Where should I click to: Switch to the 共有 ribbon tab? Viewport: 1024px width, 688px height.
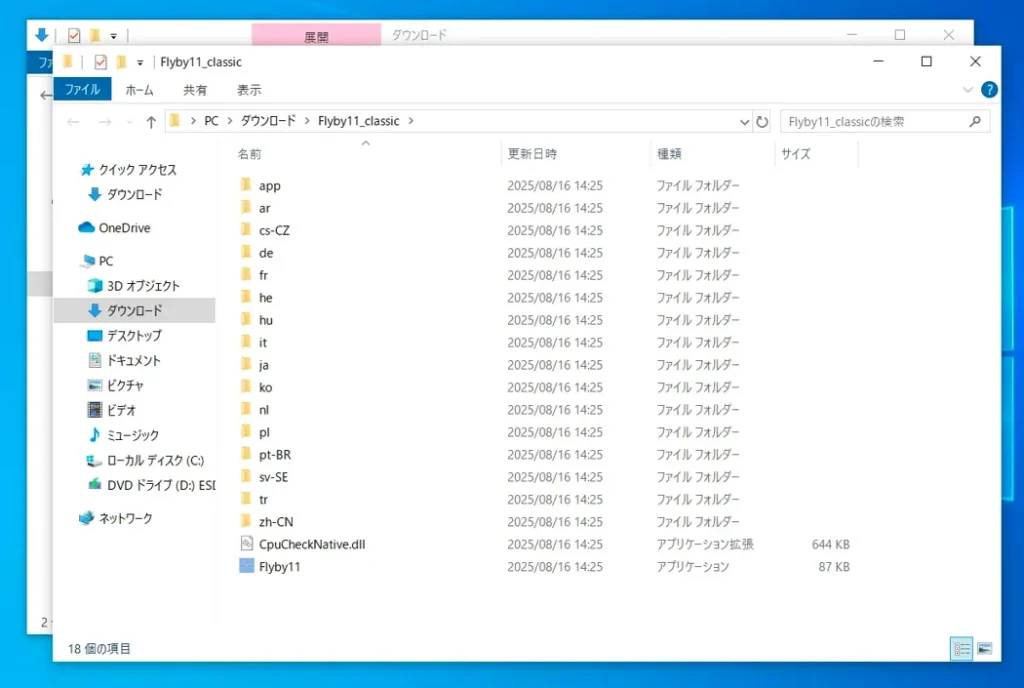point(195,90)
